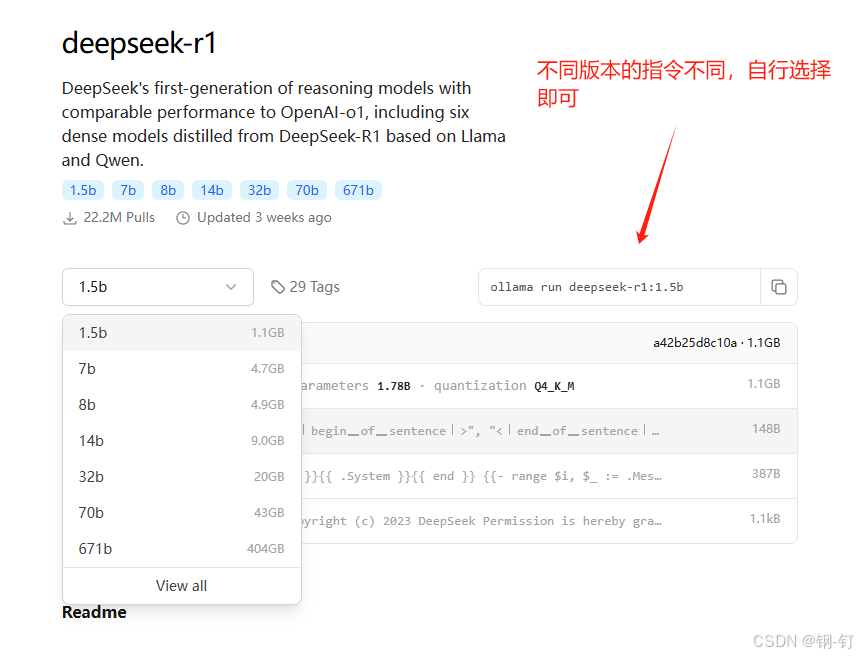
Task: Click the 22.2M Pulls count
Action: click(119, 218)
